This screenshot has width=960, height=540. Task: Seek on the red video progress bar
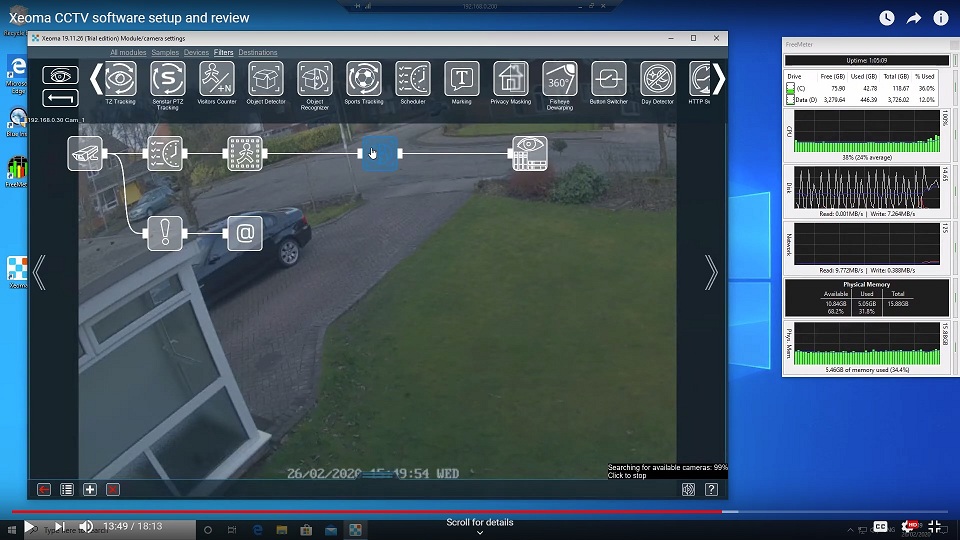(366, 511)
